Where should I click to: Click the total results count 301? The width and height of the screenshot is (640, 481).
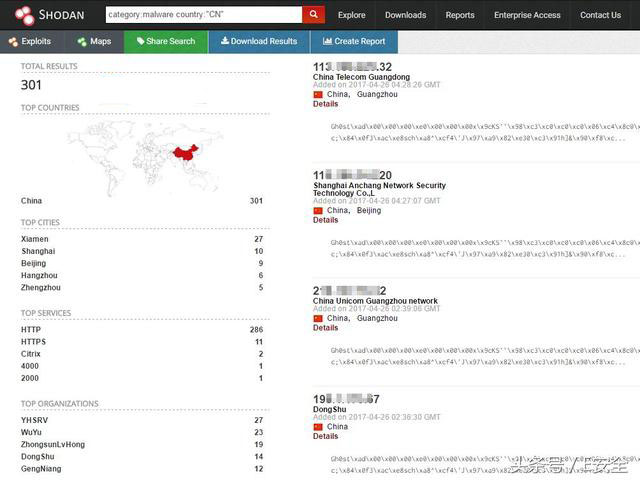pyautogui.click(x=31, y=85)
